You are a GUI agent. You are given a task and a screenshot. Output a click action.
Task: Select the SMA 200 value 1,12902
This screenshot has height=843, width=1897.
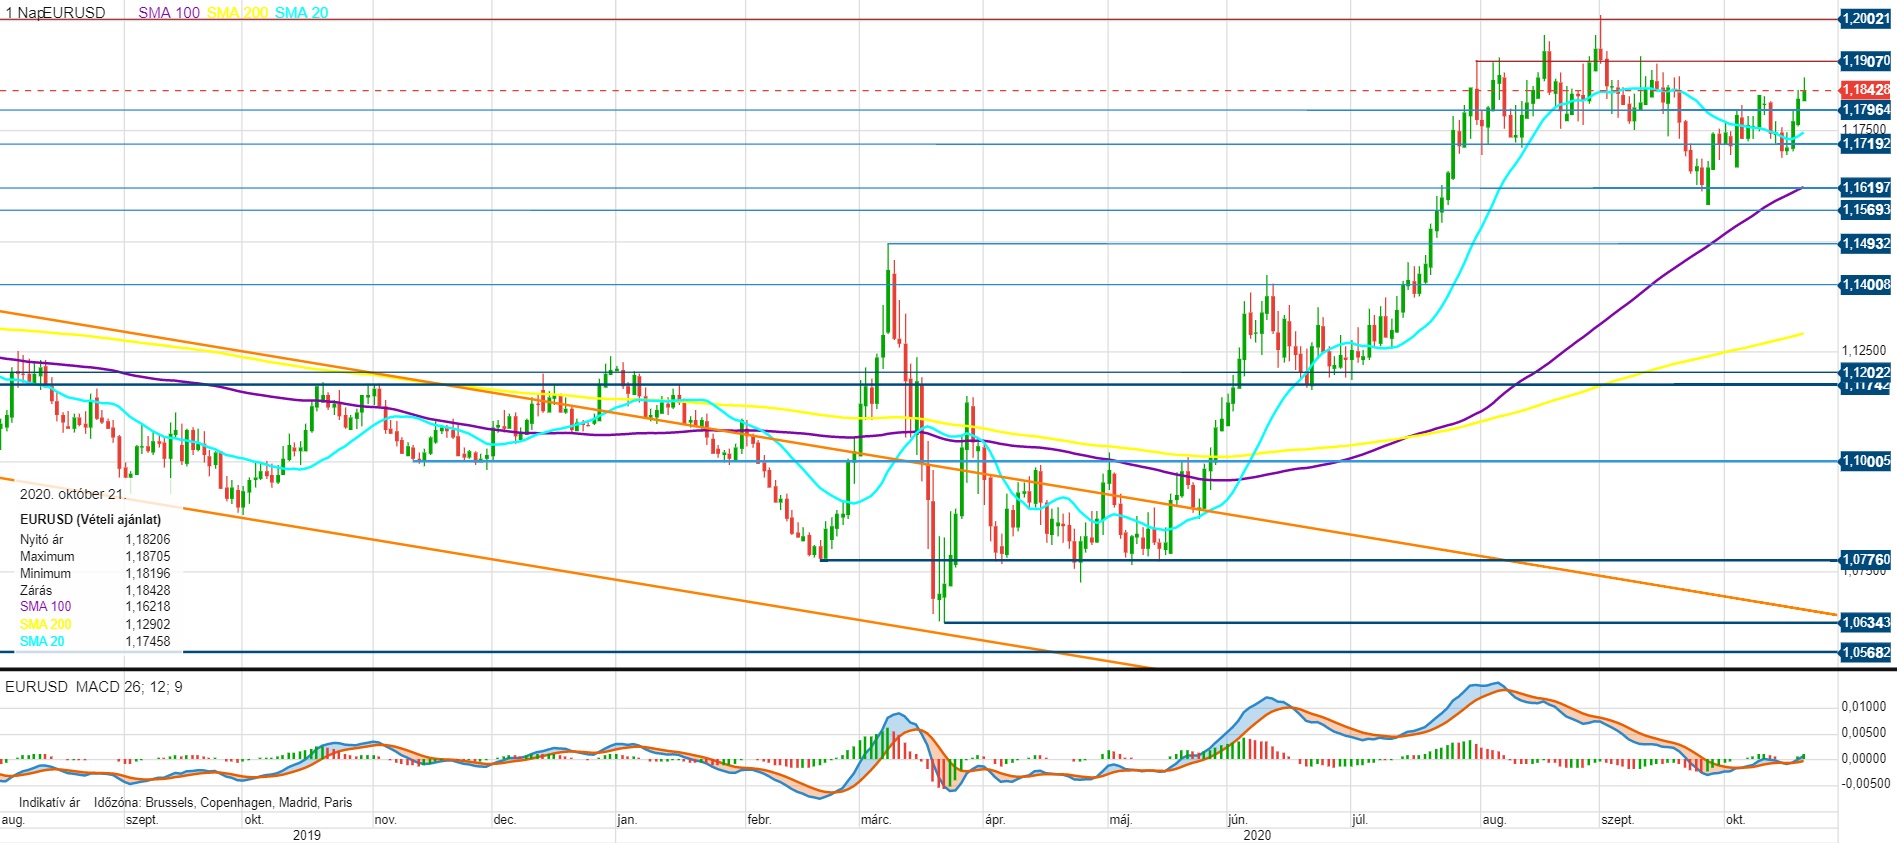(x=148, y=625)
